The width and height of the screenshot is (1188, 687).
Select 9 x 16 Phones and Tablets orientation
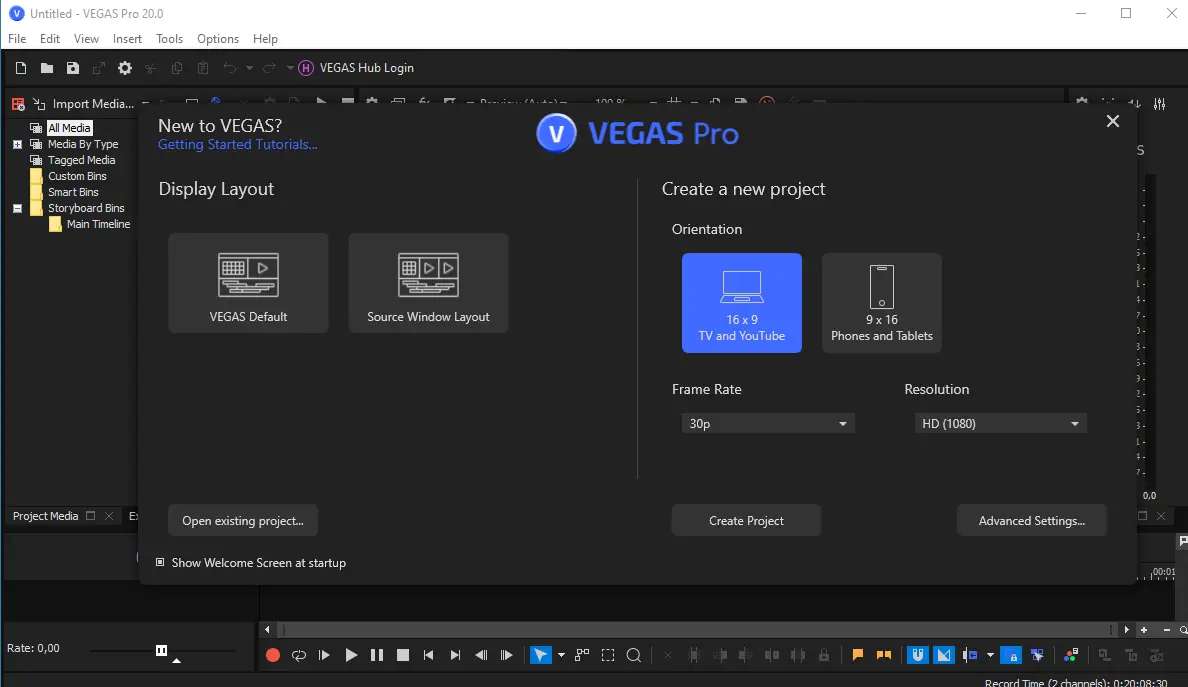882,303
